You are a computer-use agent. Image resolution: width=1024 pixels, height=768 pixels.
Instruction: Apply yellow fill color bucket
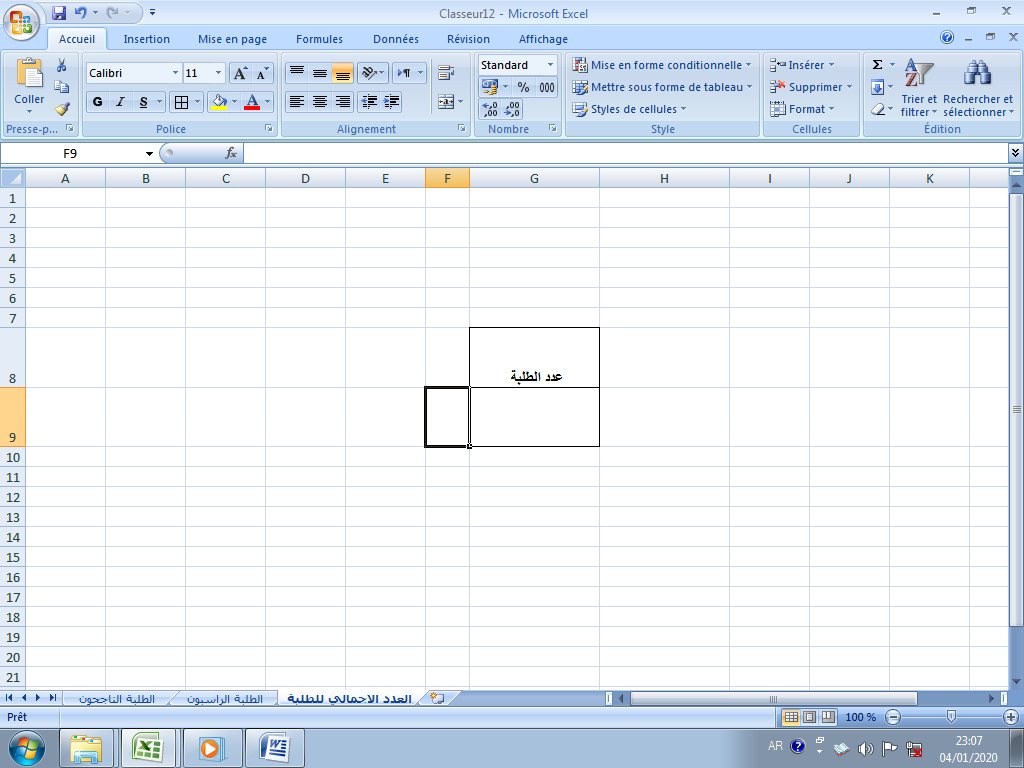[x=219, y=102]
